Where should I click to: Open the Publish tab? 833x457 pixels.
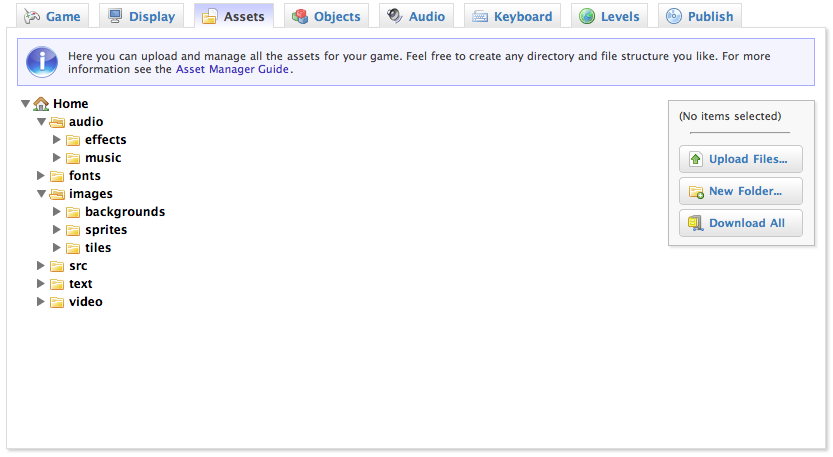click(700, 16)
